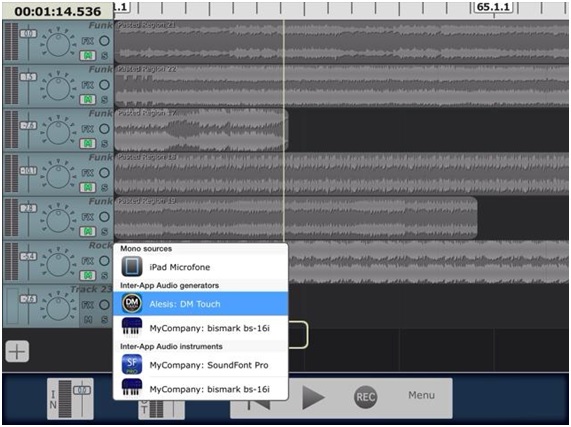
Task: Click the Track 23 name label
Action: pyautogui.click(x=91, y=289)
